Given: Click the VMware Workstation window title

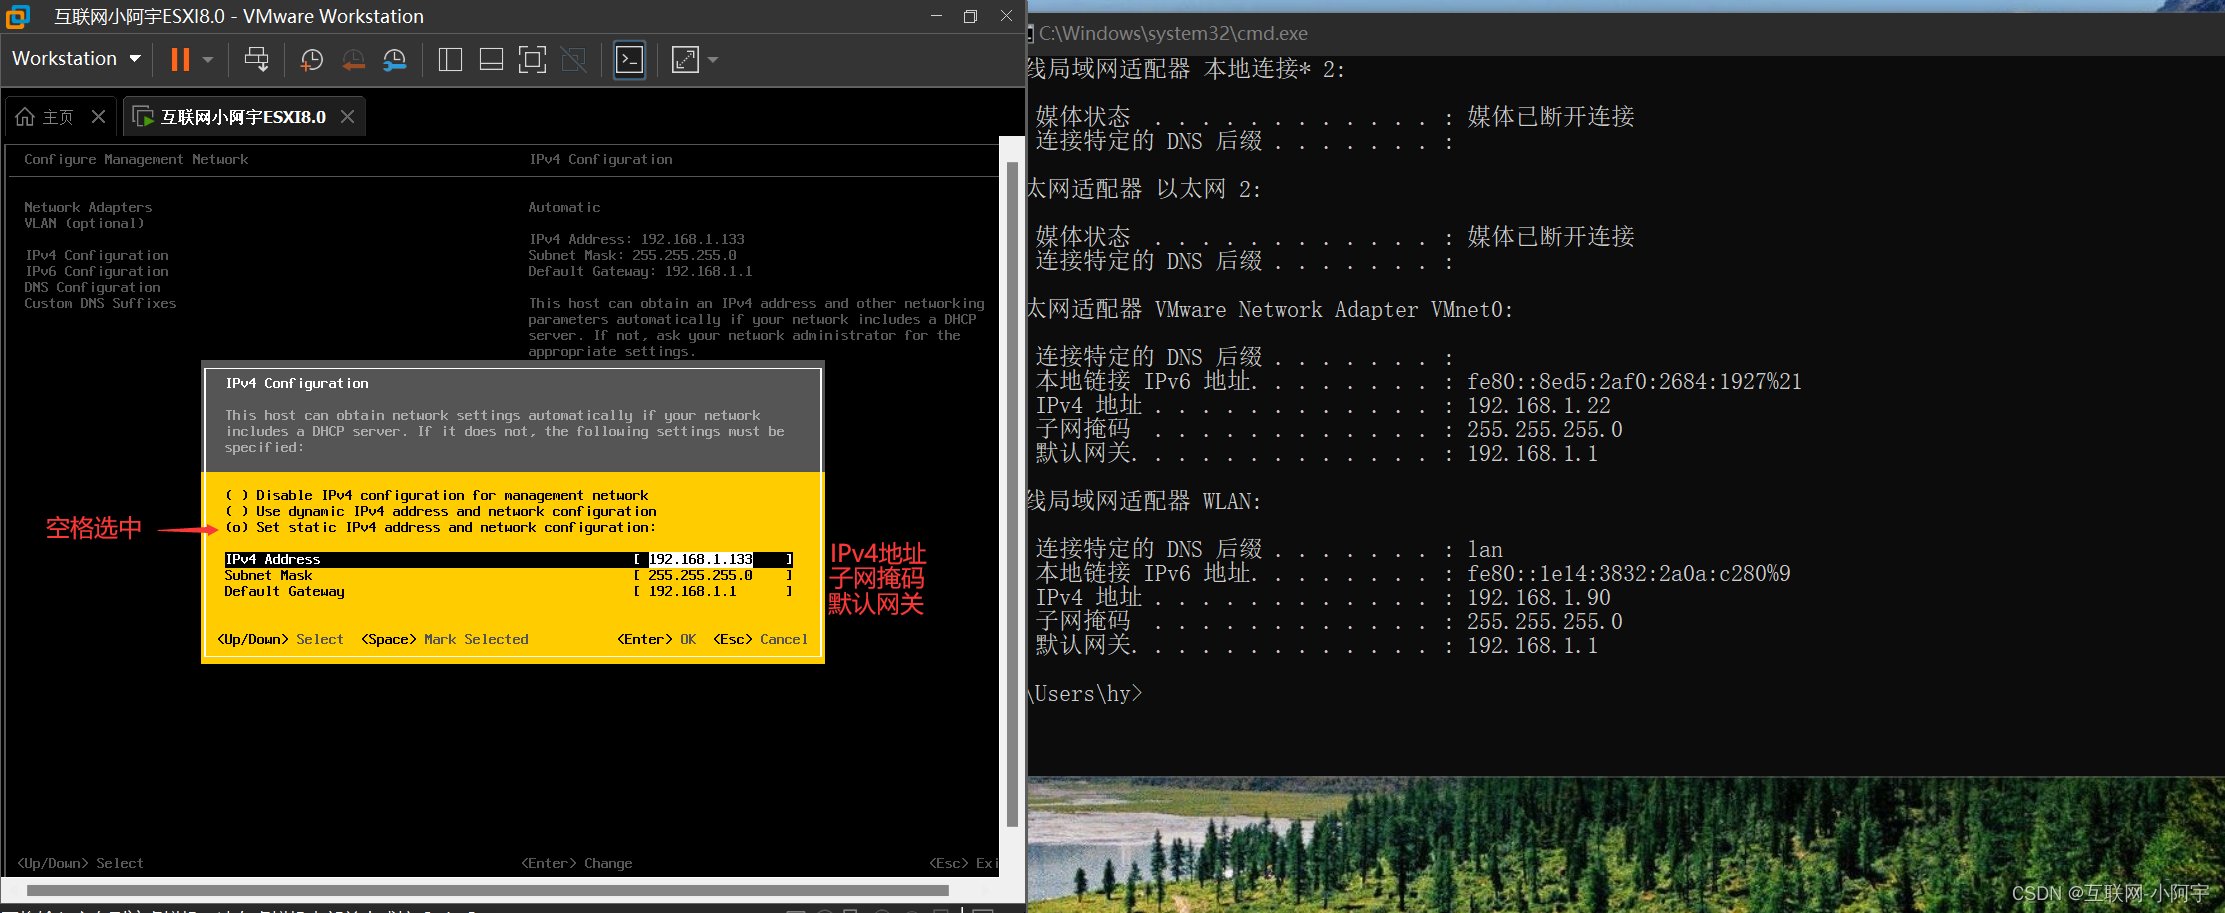Looking at the screenshot, I should coord(239,16).
